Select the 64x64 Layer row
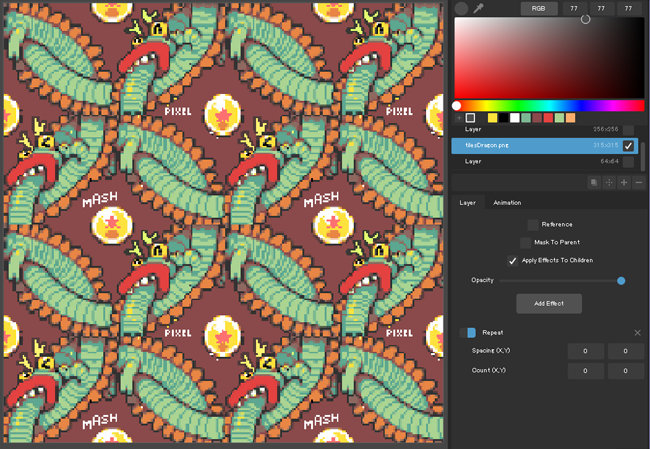This screenshot has height=449, width=650. pos(545,161)
